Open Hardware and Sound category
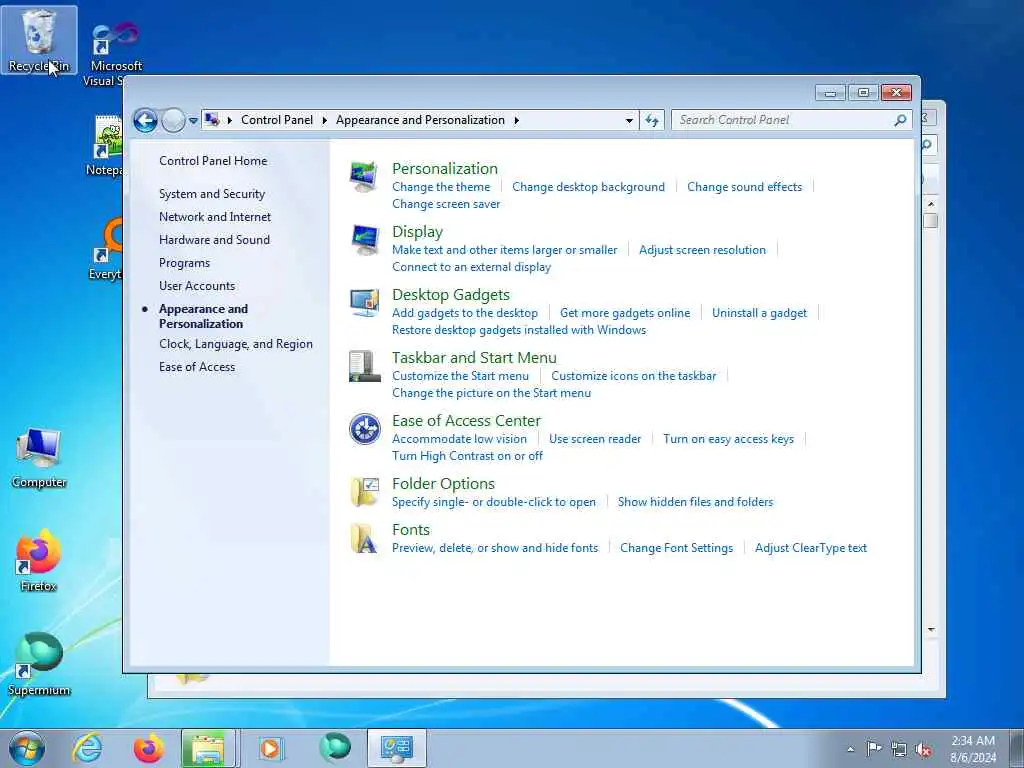Screen dimensions: 1024x768 coord(214,240)
